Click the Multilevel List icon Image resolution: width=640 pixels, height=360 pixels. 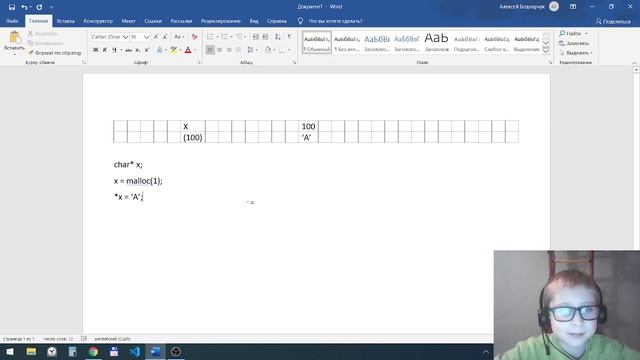pyautogui.click(x=239, y=37)
